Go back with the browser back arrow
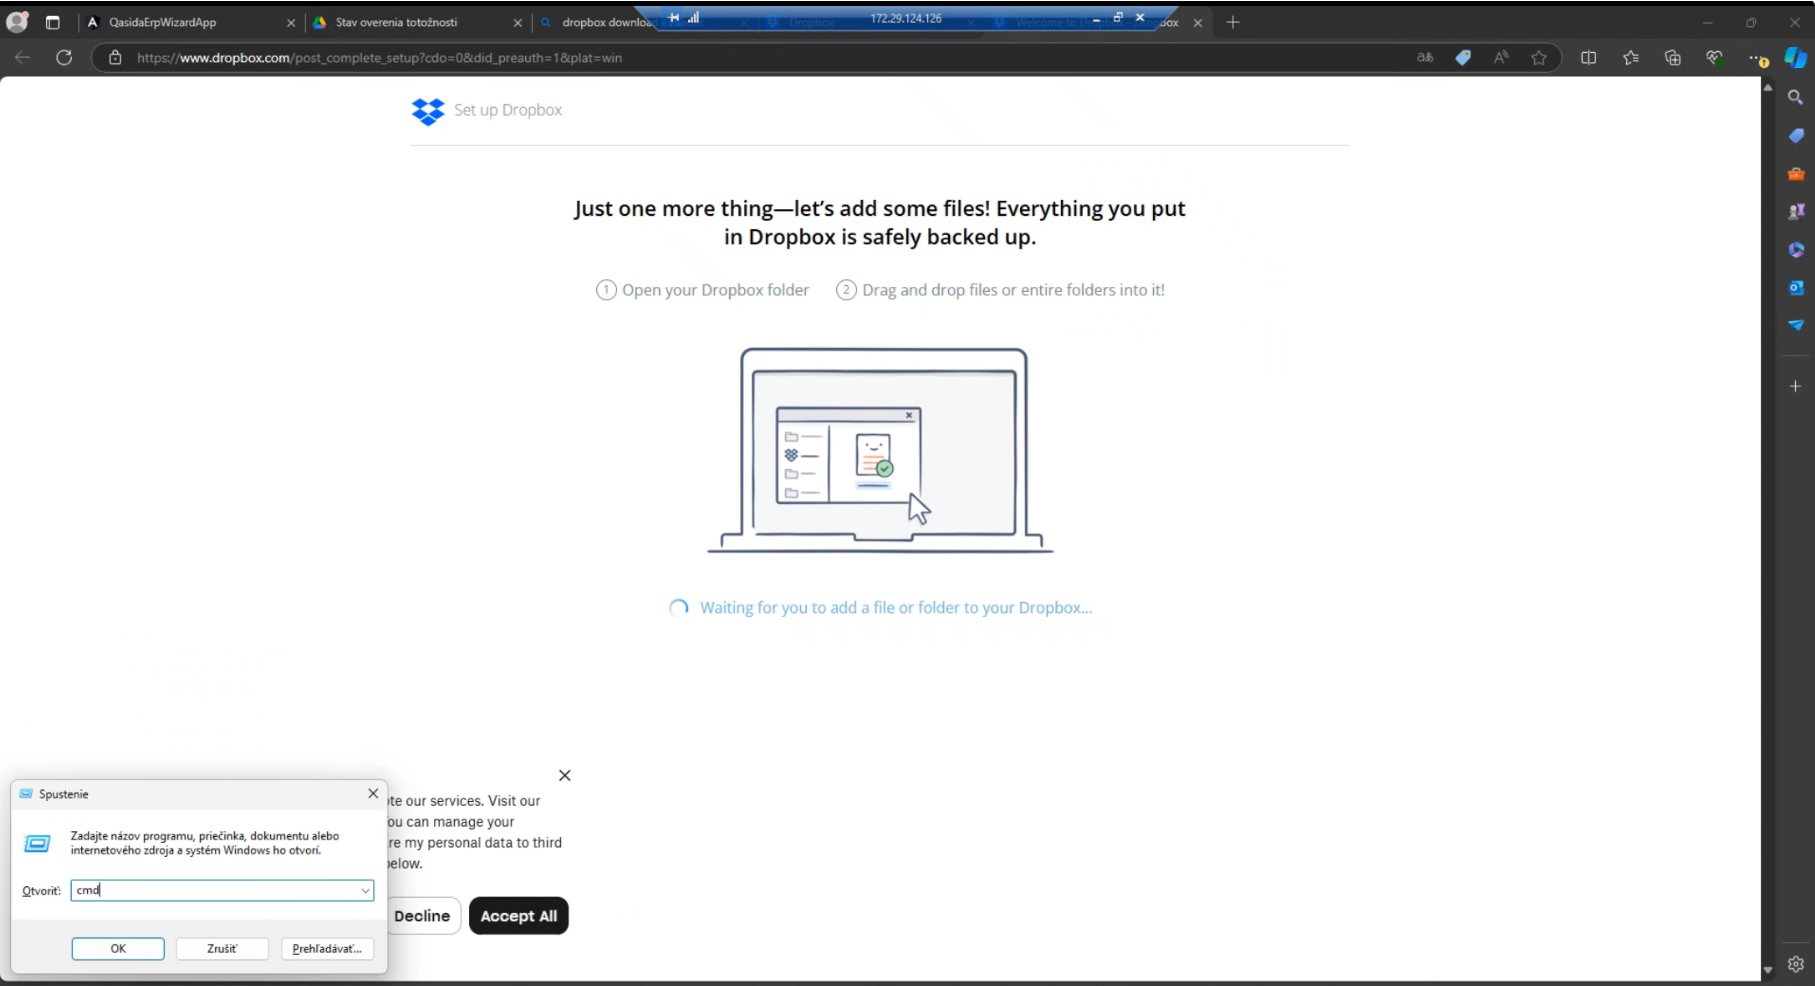 (22, 58)
